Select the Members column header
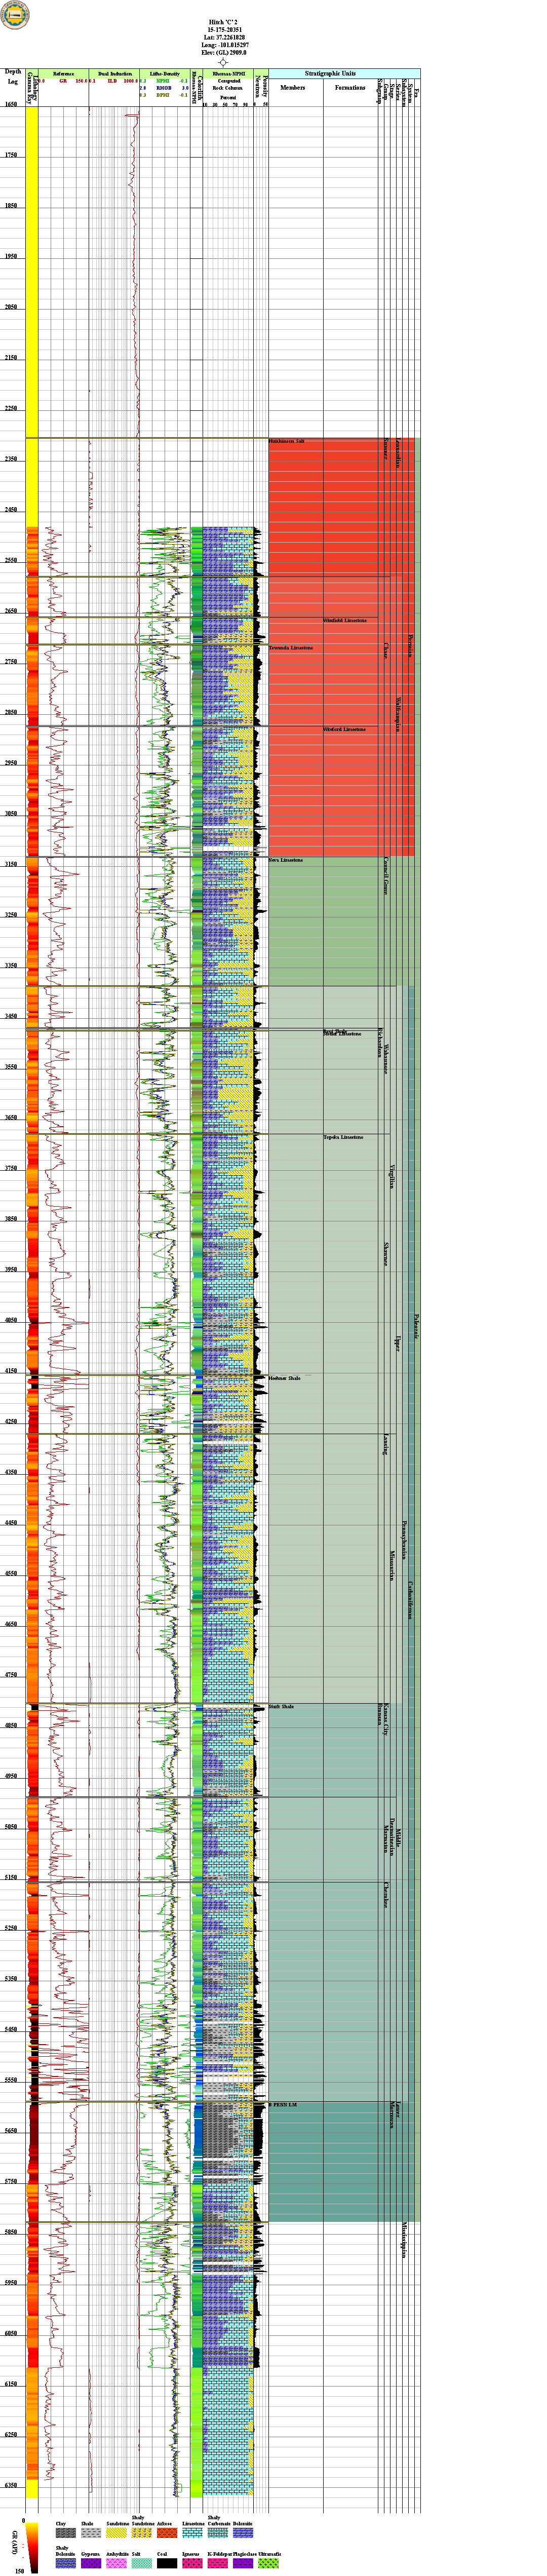This screenshot has height=2576, width=547. tap(293, 88)
